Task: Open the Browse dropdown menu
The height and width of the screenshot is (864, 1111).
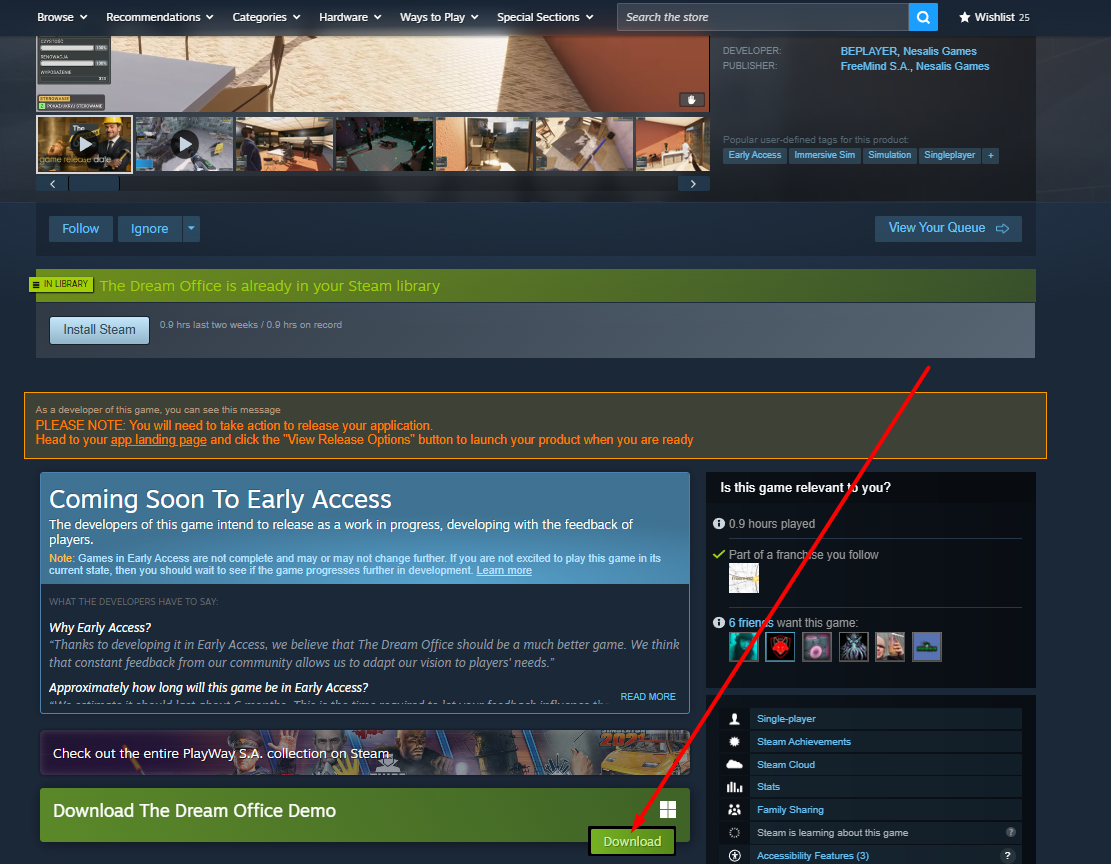Action: (x=62, y=17)
